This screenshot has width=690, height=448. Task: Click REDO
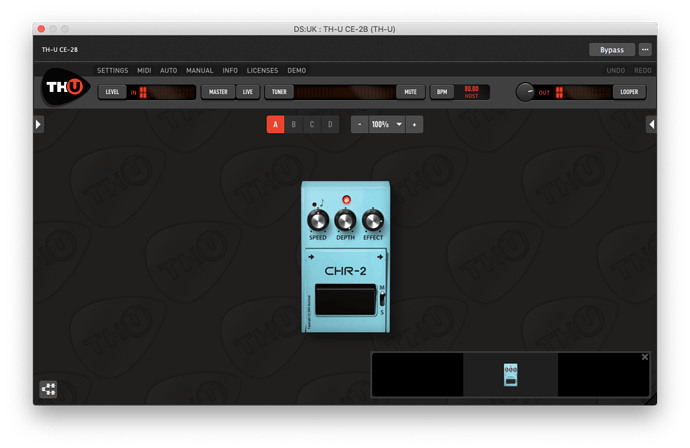click(642, 70)
